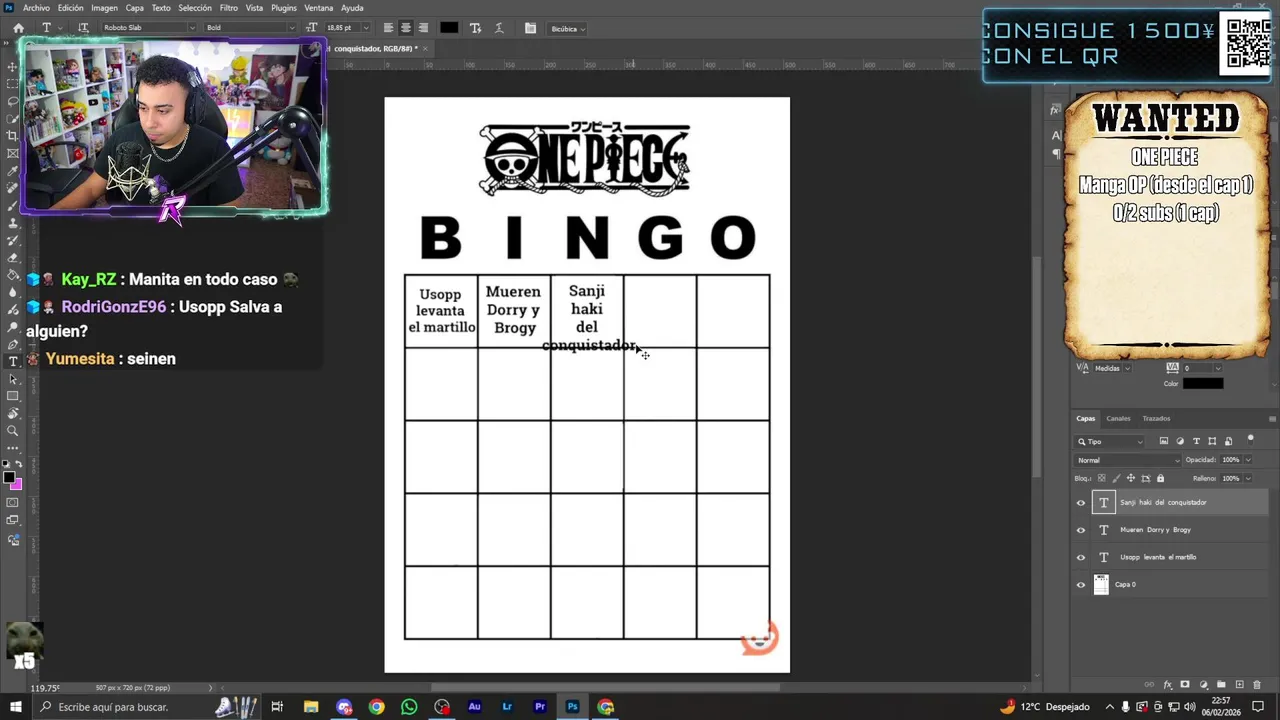
Task: Select the Frame tool
Action: (x=13, y=154)
